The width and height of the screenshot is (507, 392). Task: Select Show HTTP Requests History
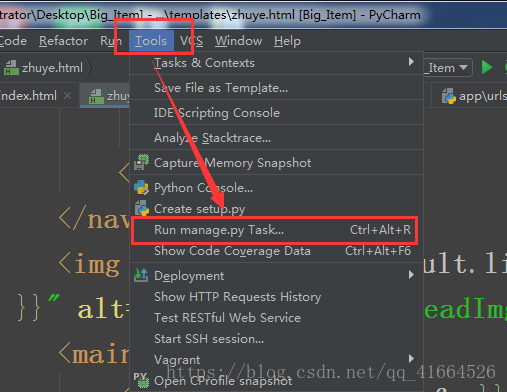(x=276, y=296)
